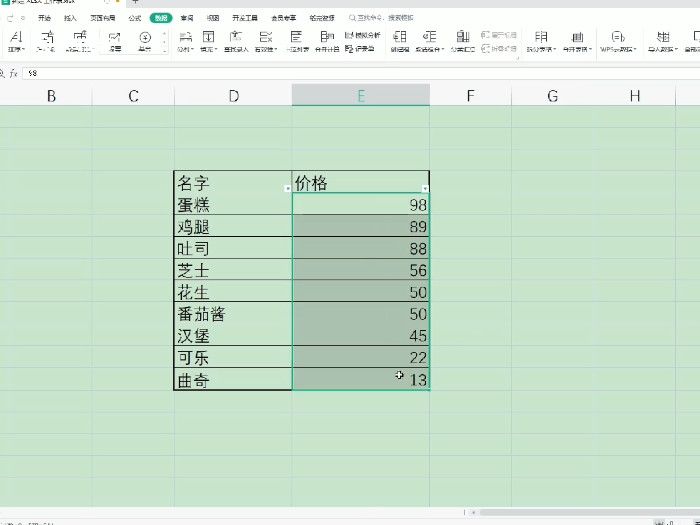The width and height of the screenshot is (700, 525).
Task: Select column F header
Action: tap(471, 96)
